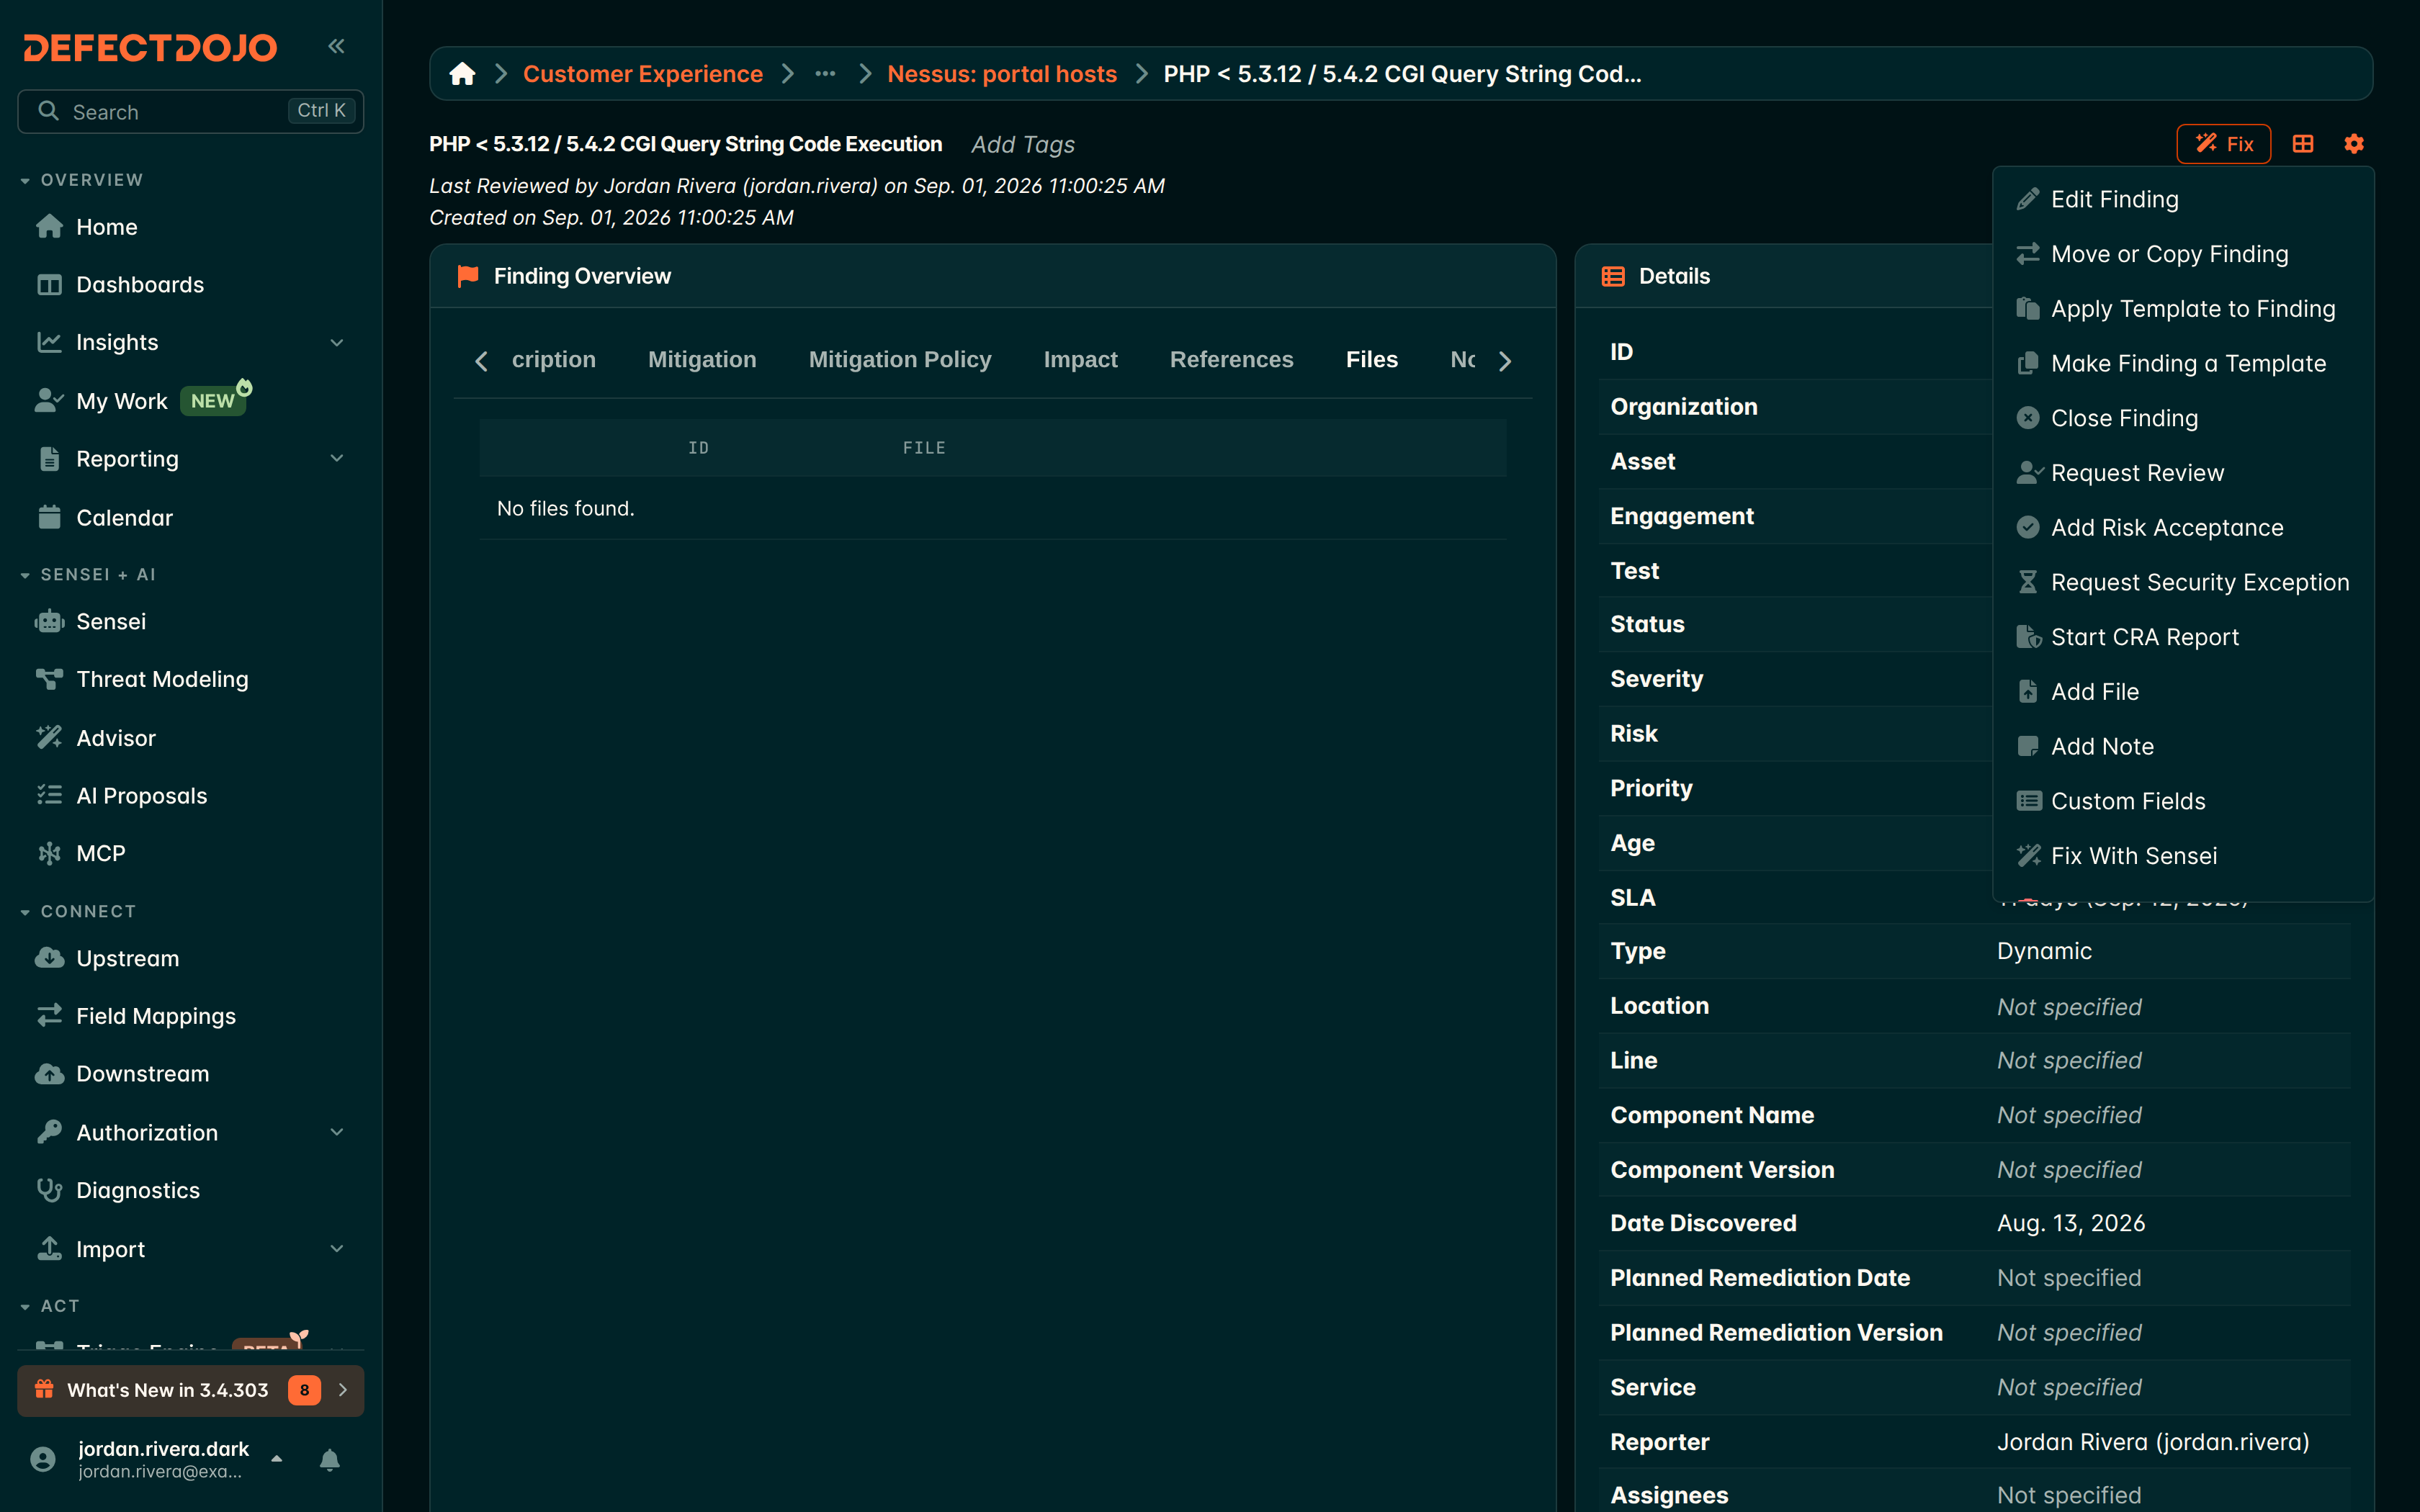Open Nessus: portal hosts breadcrumb link
The image size is (2420, 1512).
tap(1002, 74)
